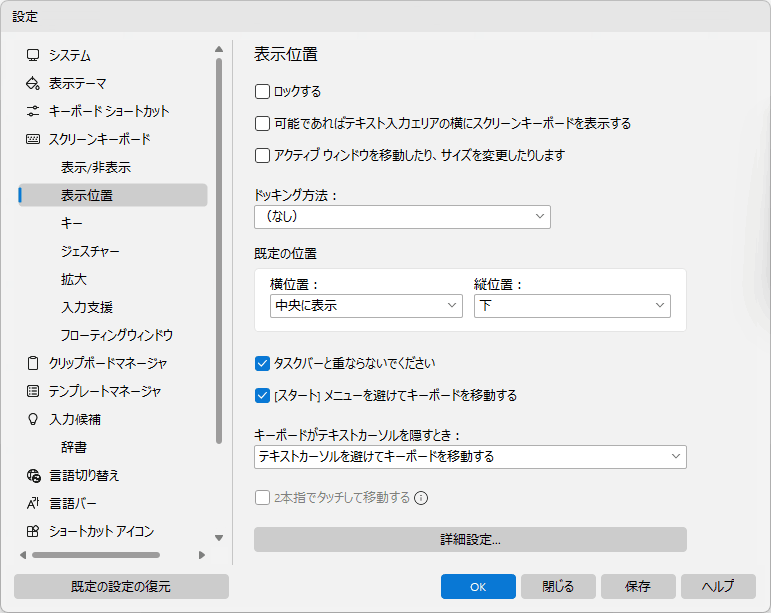
Task: Click the テンプレートマネージャ list icon
Action: pos(33,391)
